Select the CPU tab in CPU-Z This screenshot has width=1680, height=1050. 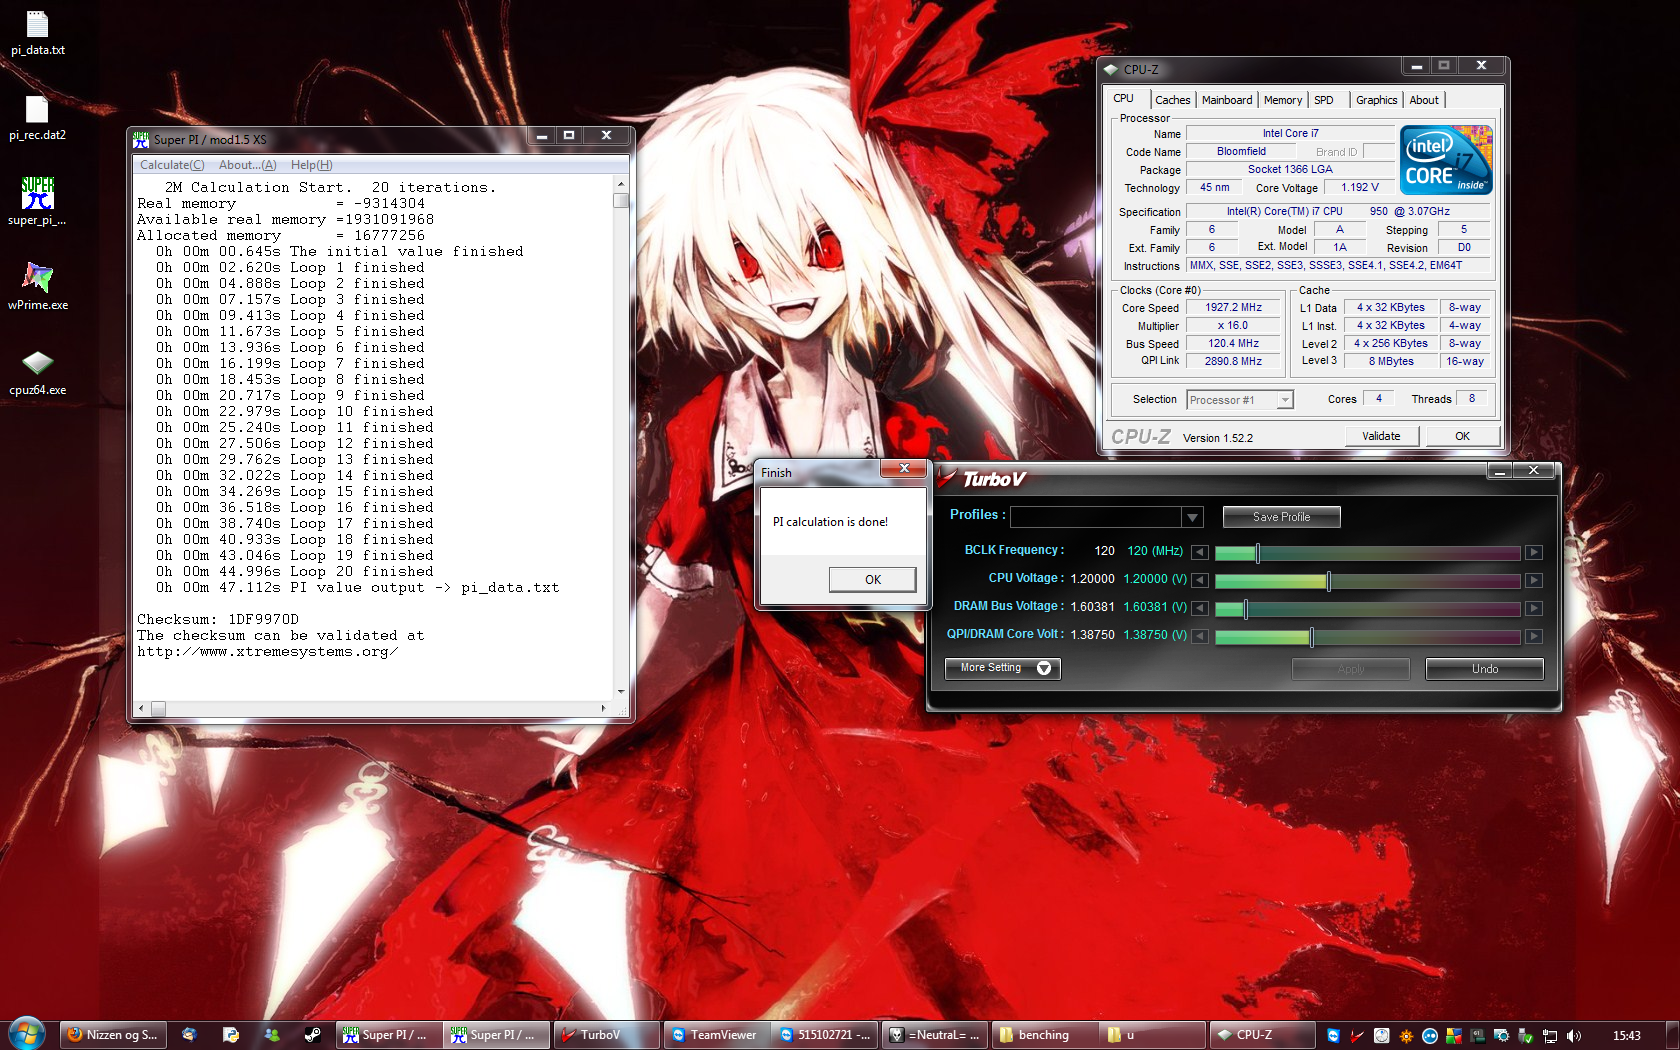click(1124, 98)
